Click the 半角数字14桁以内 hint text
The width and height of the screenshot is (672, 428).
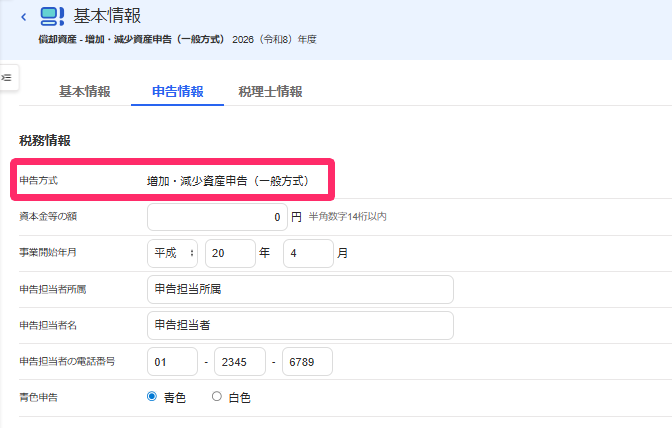(348, 217)
